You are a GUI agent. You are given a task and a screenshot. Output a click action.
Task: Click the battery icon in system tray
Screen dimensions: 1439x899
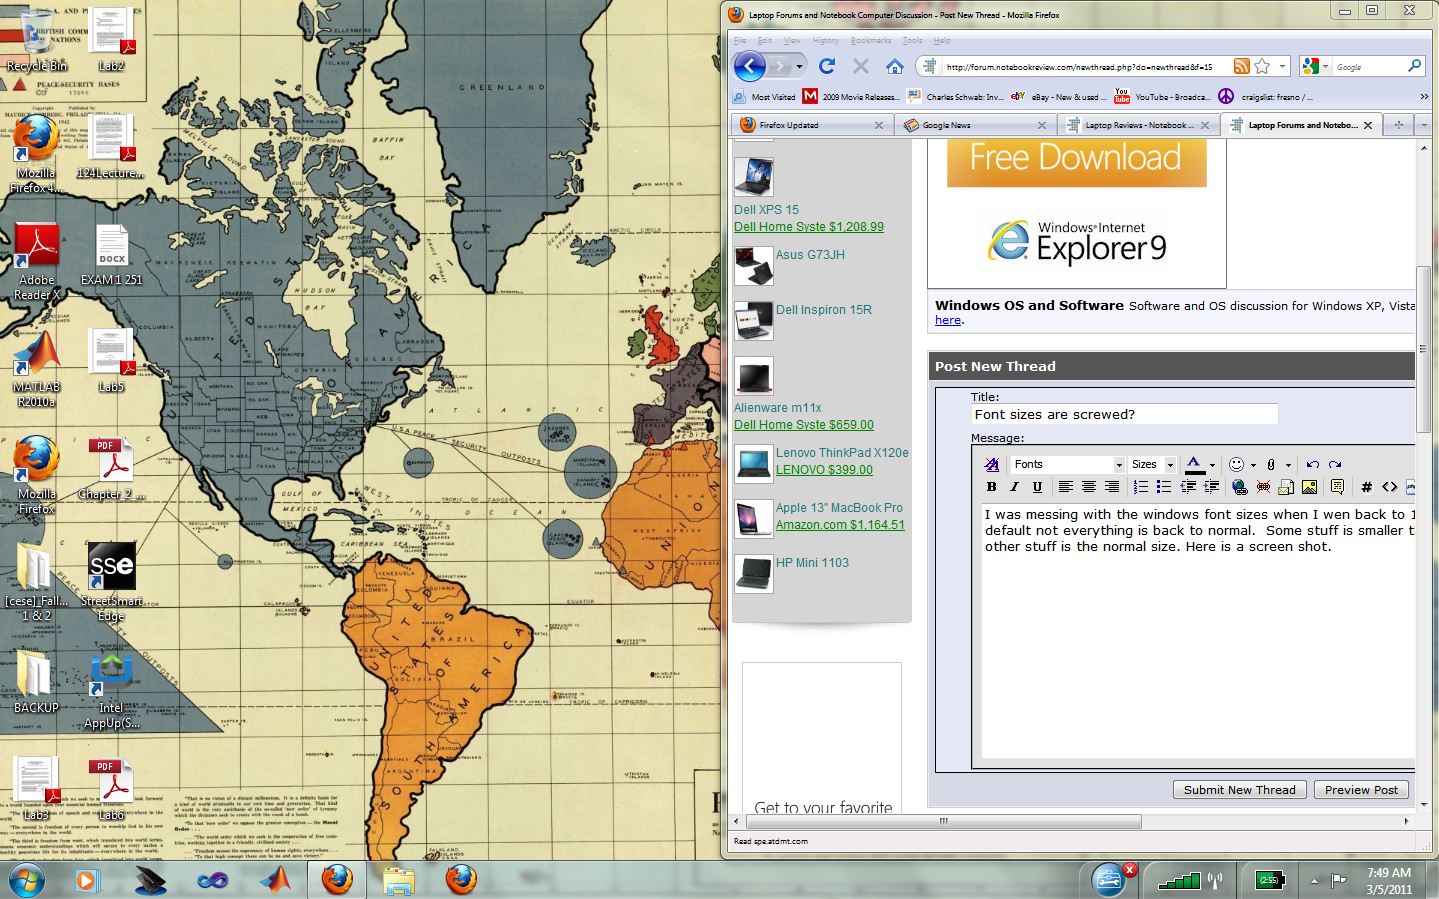[x=1269, y=880]
